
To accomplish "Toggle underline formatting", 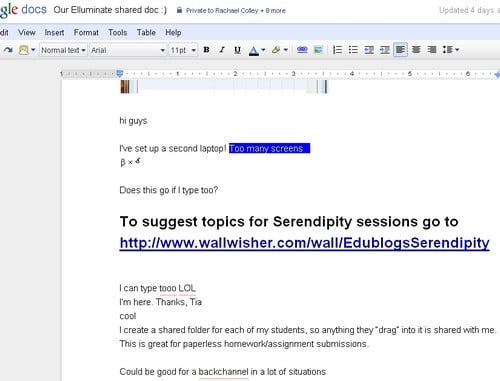I will [237, 50].
